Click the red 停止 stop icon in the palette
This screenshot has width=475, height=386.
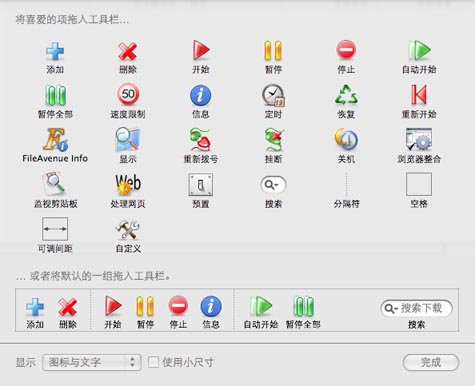point(346,50)
